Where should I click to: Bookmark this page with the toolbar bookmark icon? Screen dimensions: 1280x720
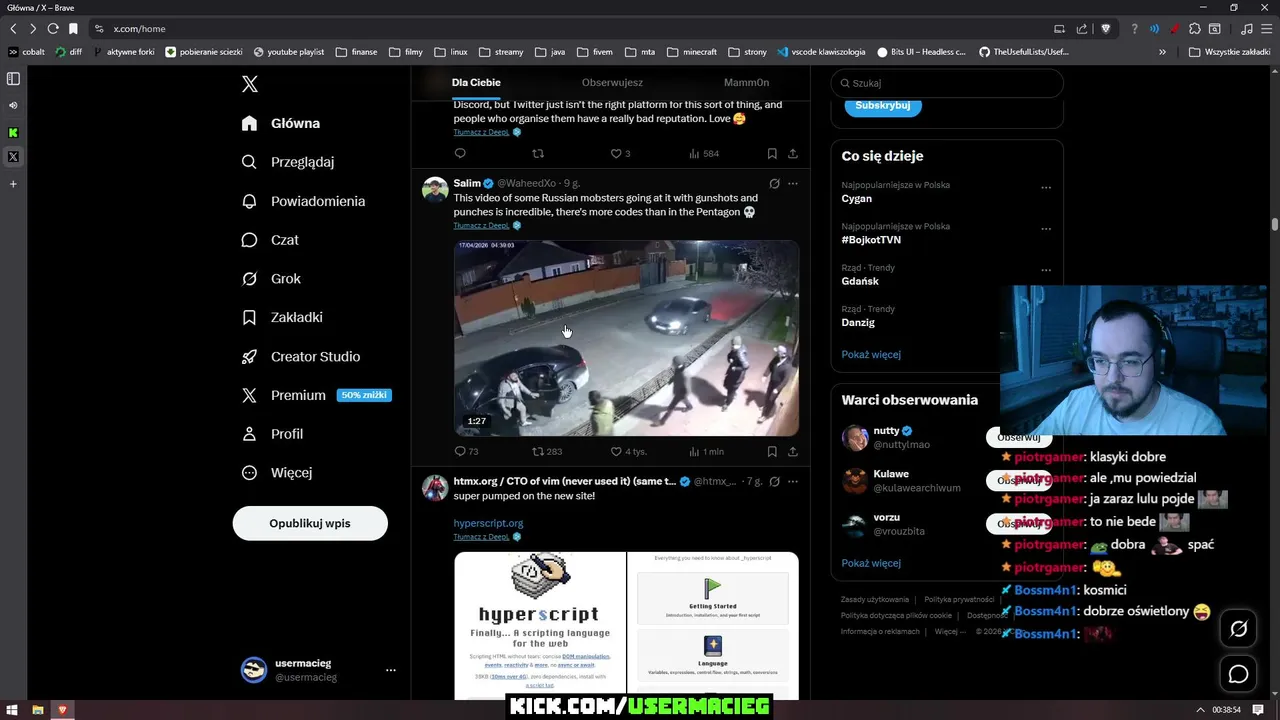tap(73, 29)
